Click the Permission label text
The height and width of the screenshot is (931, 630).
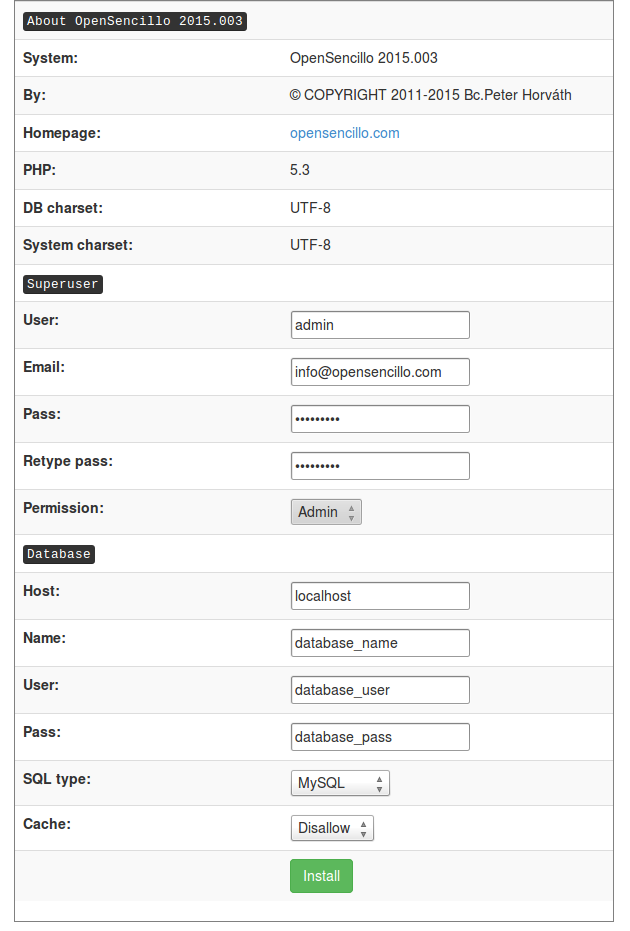point(64,508)
